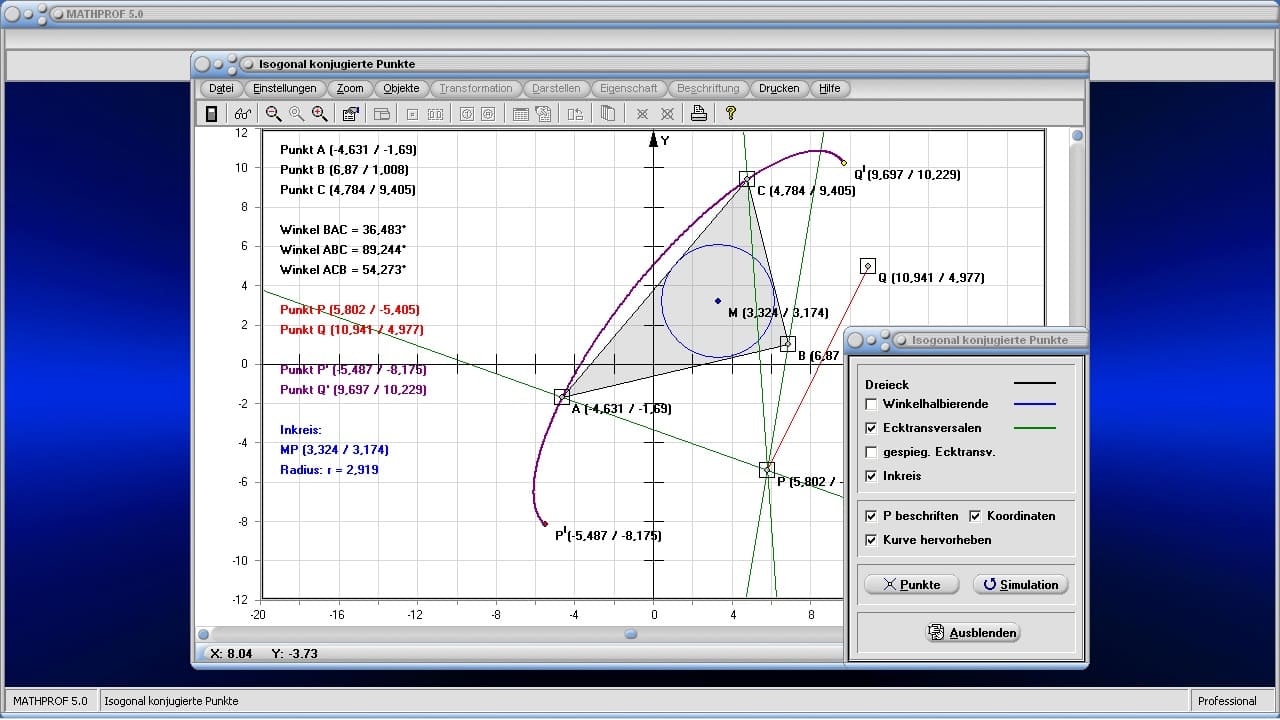Click incircle center point M
Image resolution: width=1280 pixels, height=720 pixels.
coord(718,300)
